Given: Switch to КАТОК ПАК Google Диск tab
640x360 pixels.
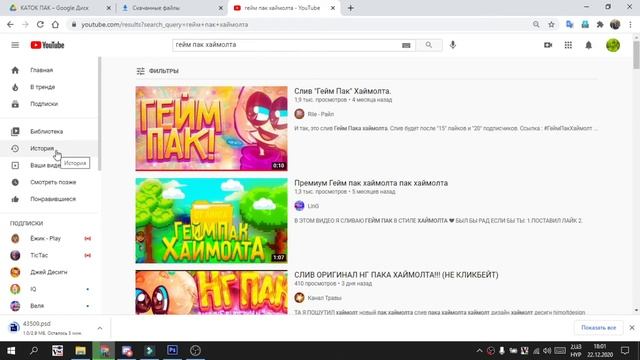Looking at the screenshot, I should pos(58,8).
